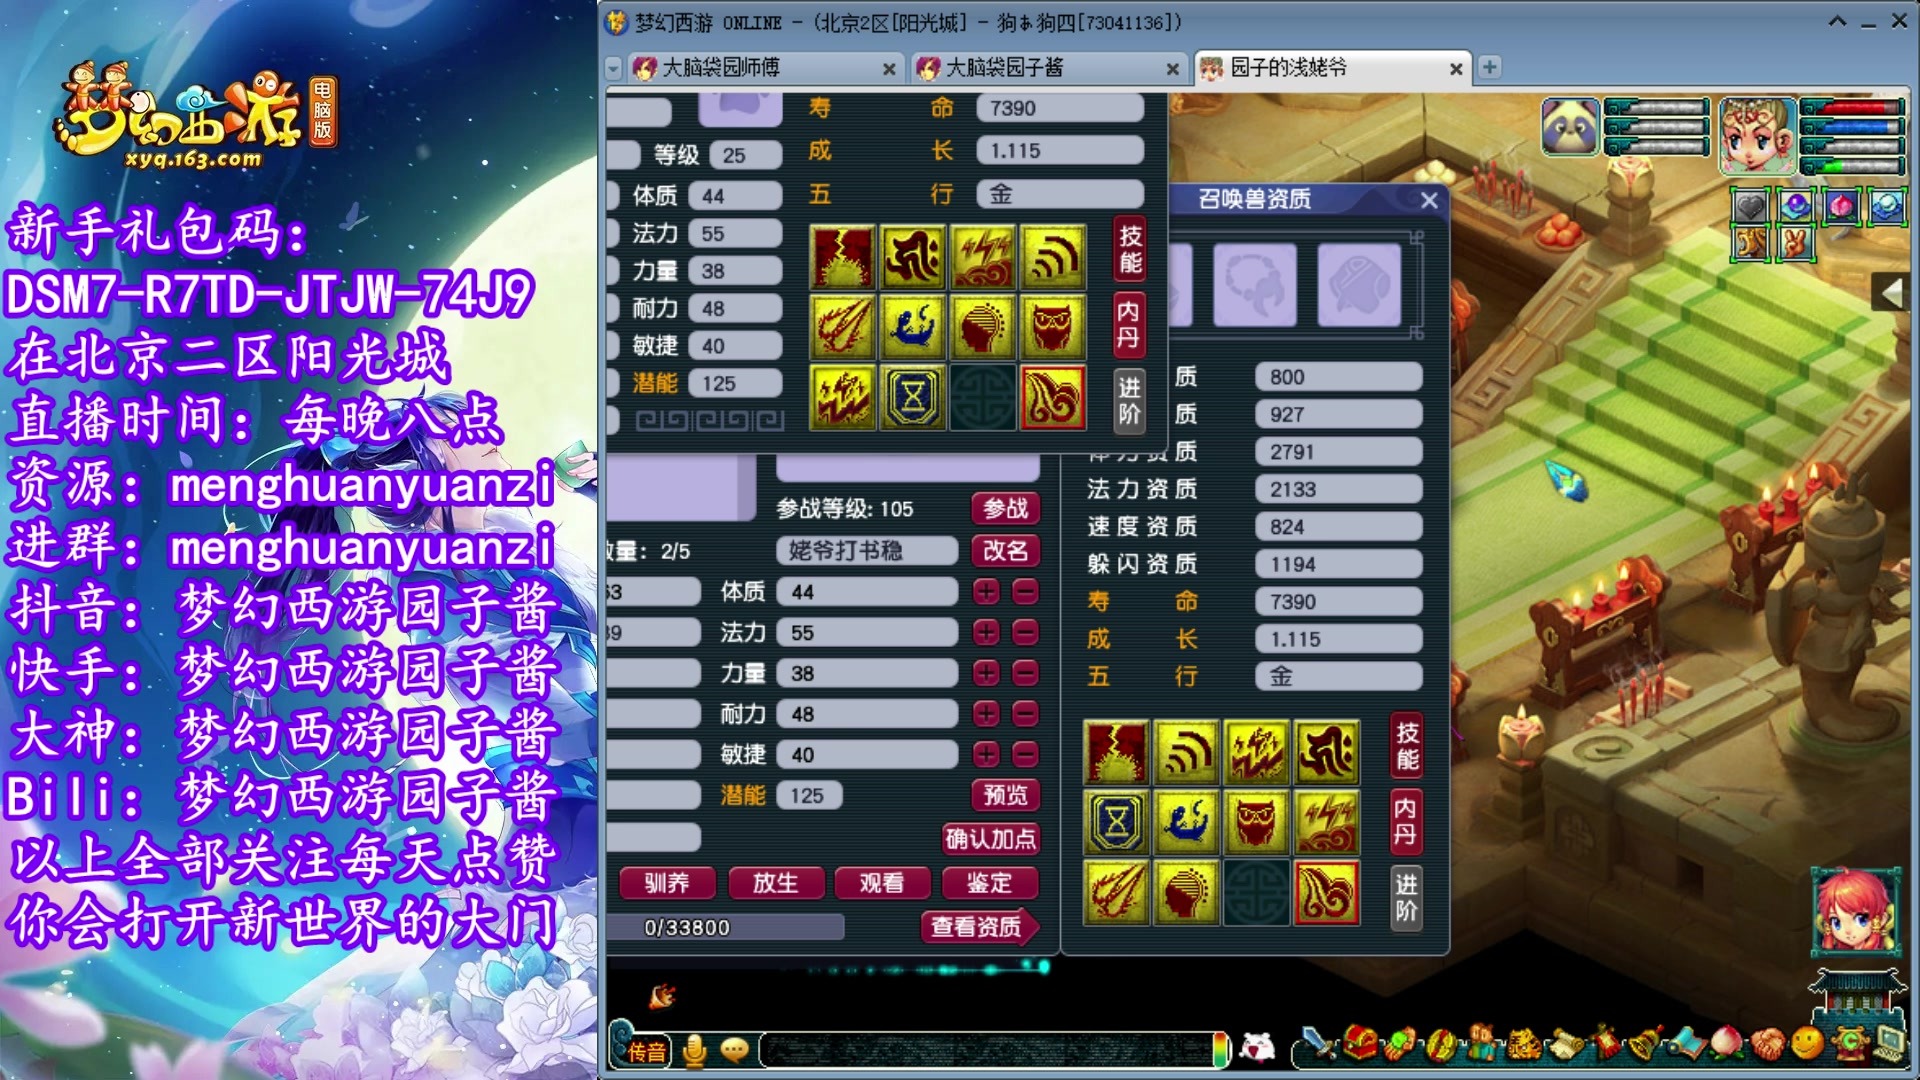
Task: Open the computer system settings icon
Action: coord(1889,1045)
